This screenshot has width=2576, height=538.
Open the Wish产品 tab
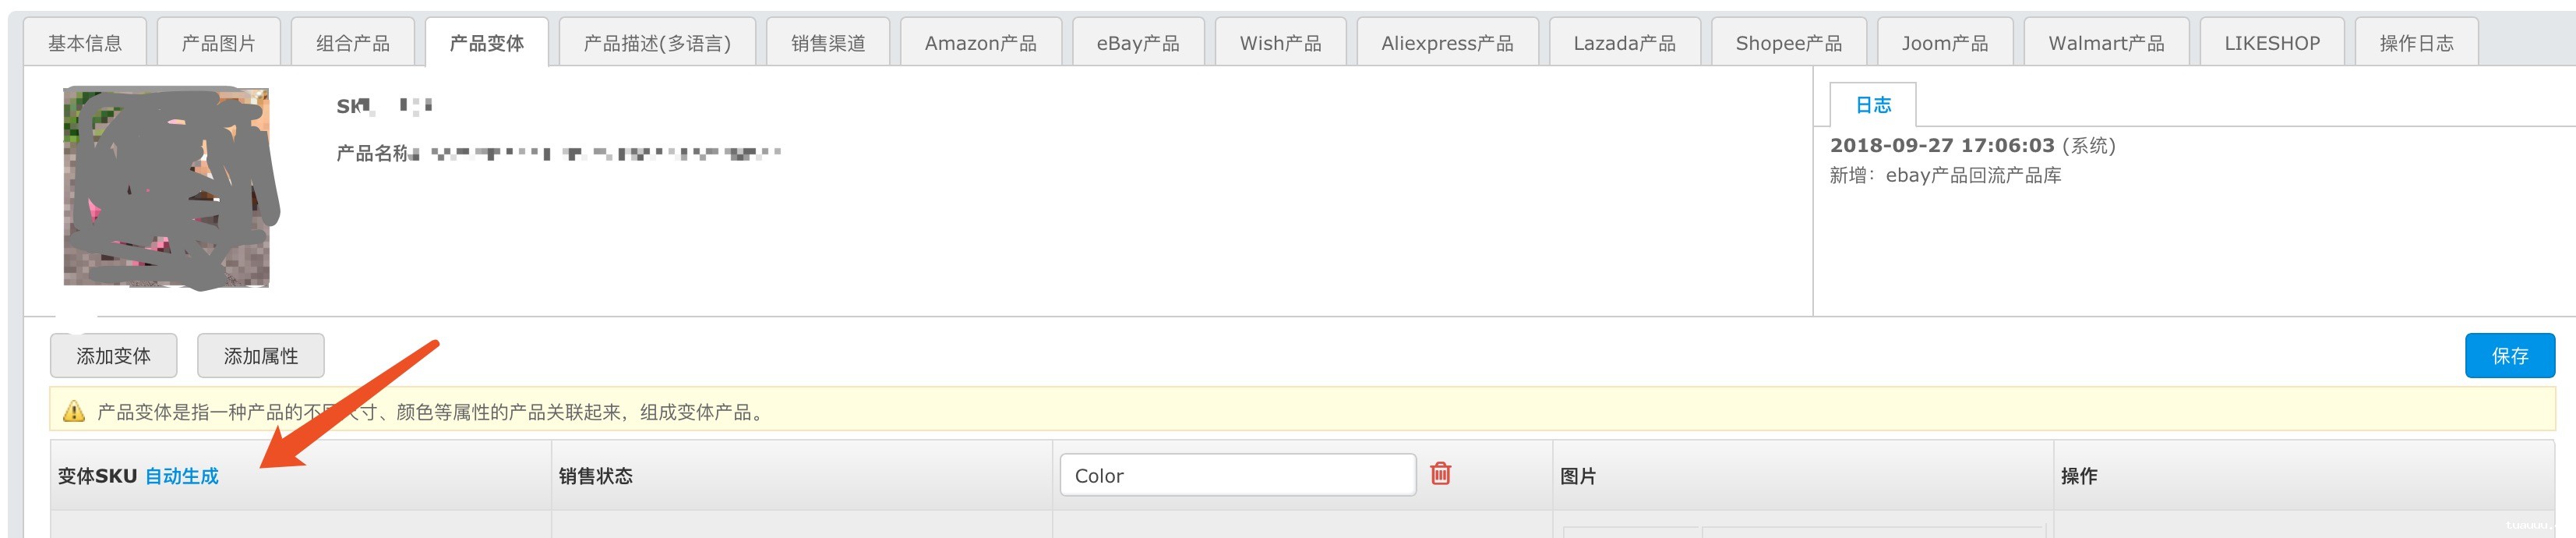point(1280,43)
